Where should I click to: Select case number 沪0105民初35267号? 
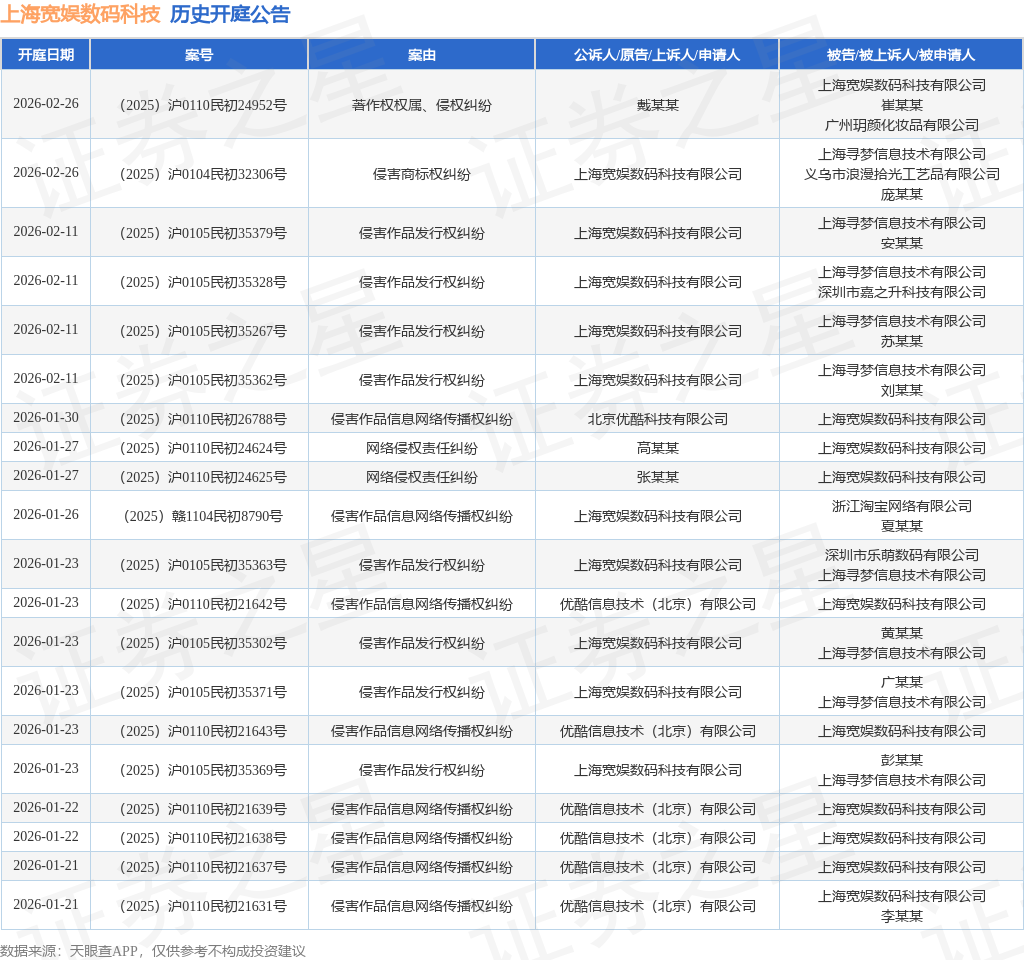227,331
